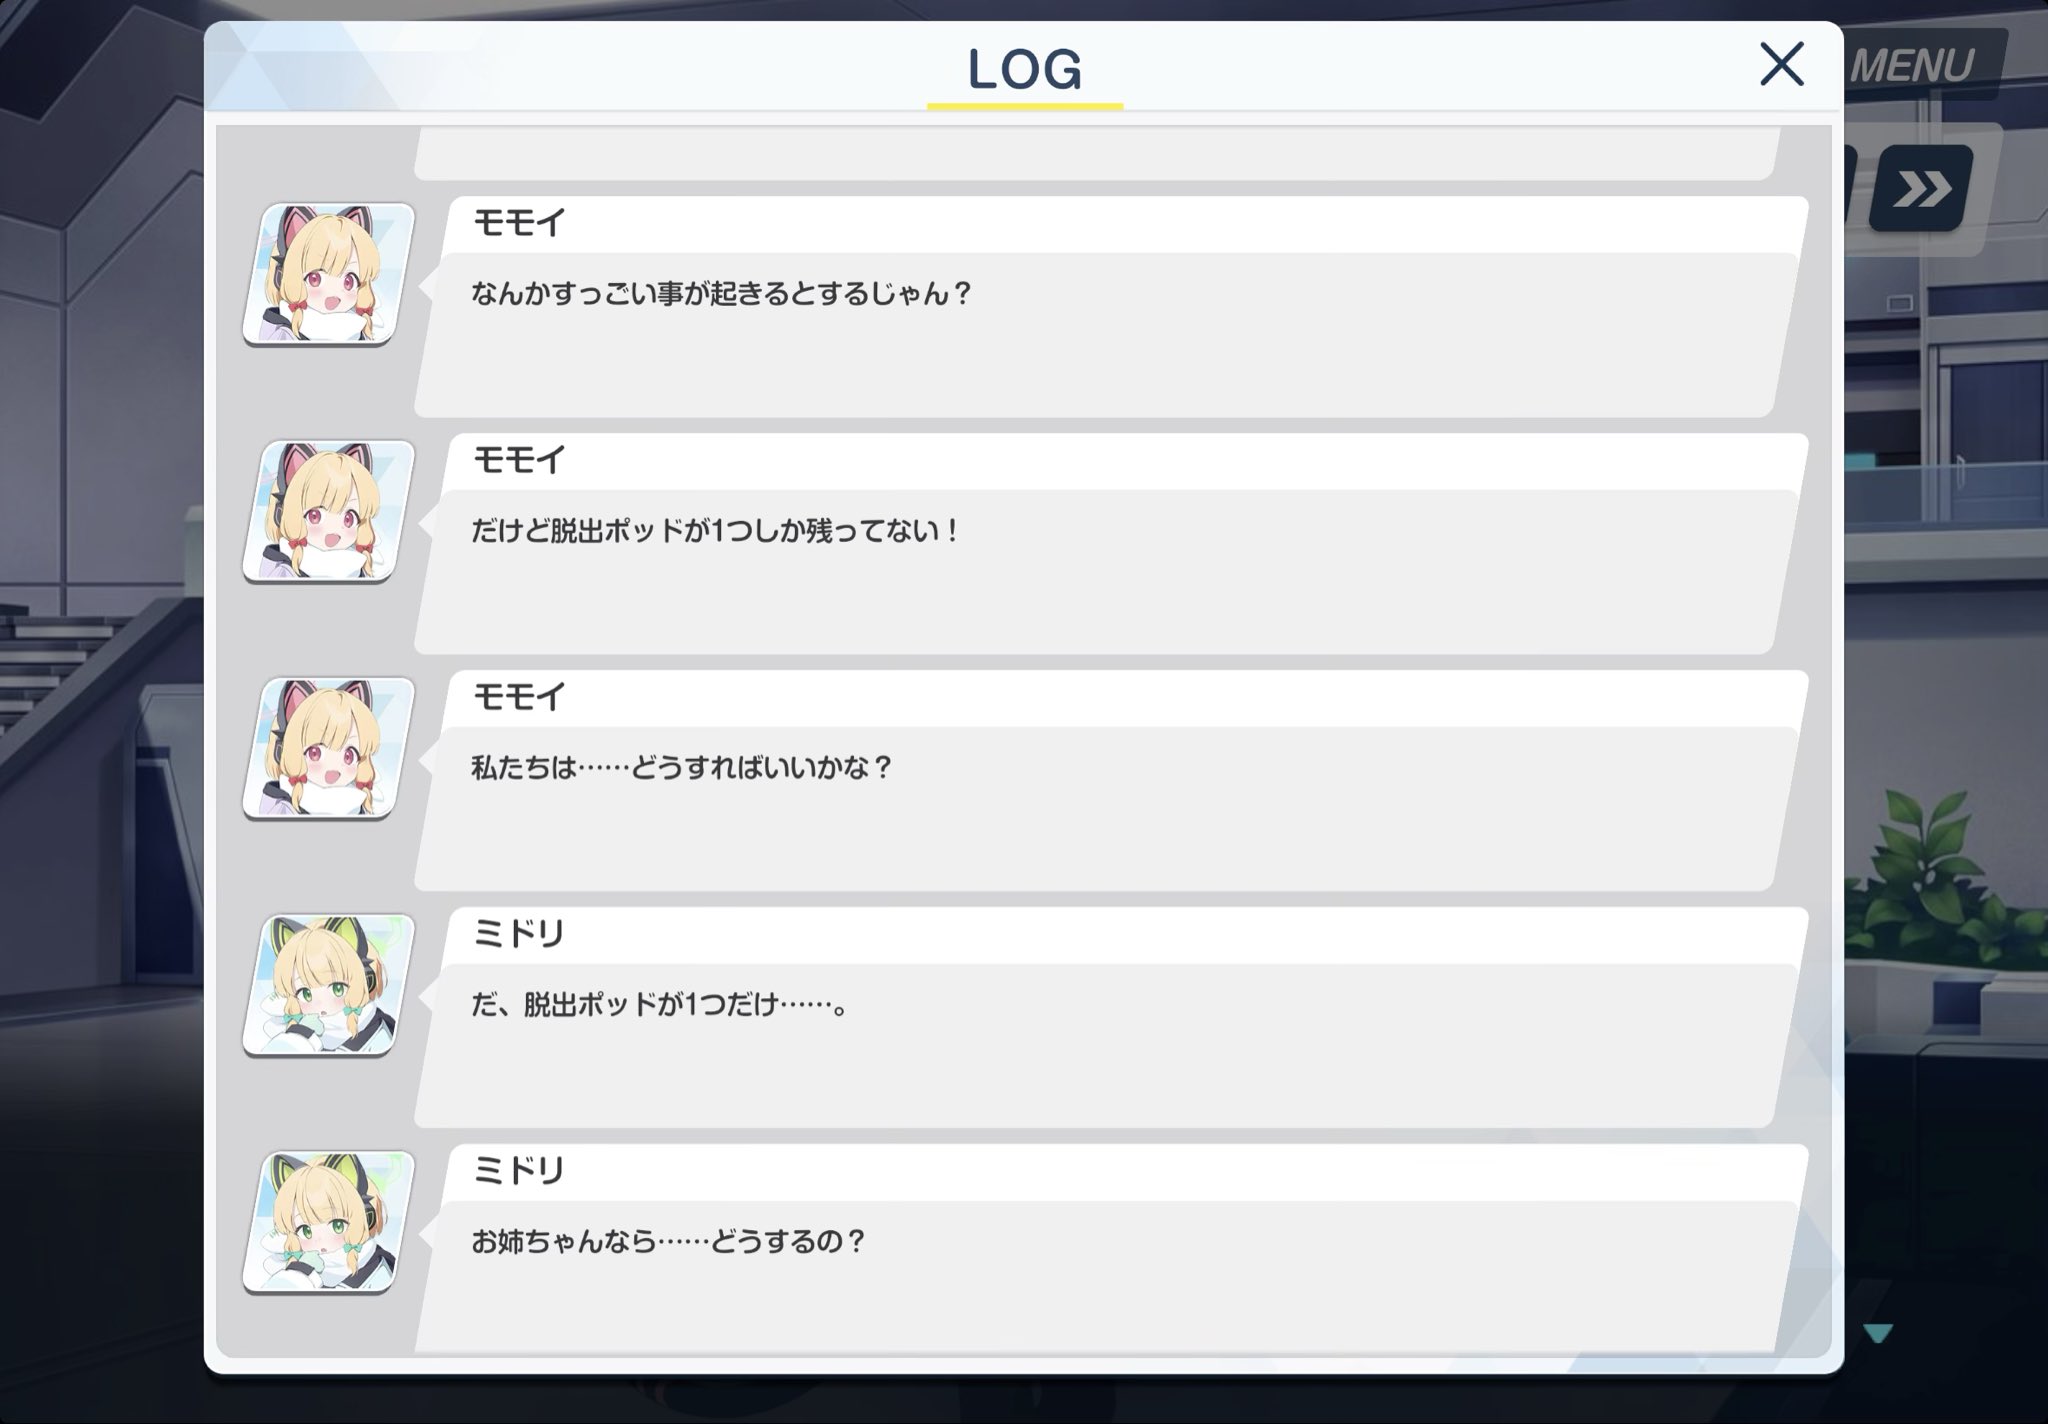Click the second ミドリ name label
Image resolution: width=2048 pixels, height=1424 pixels.
pyautogui.click(x=519, y=1171)
